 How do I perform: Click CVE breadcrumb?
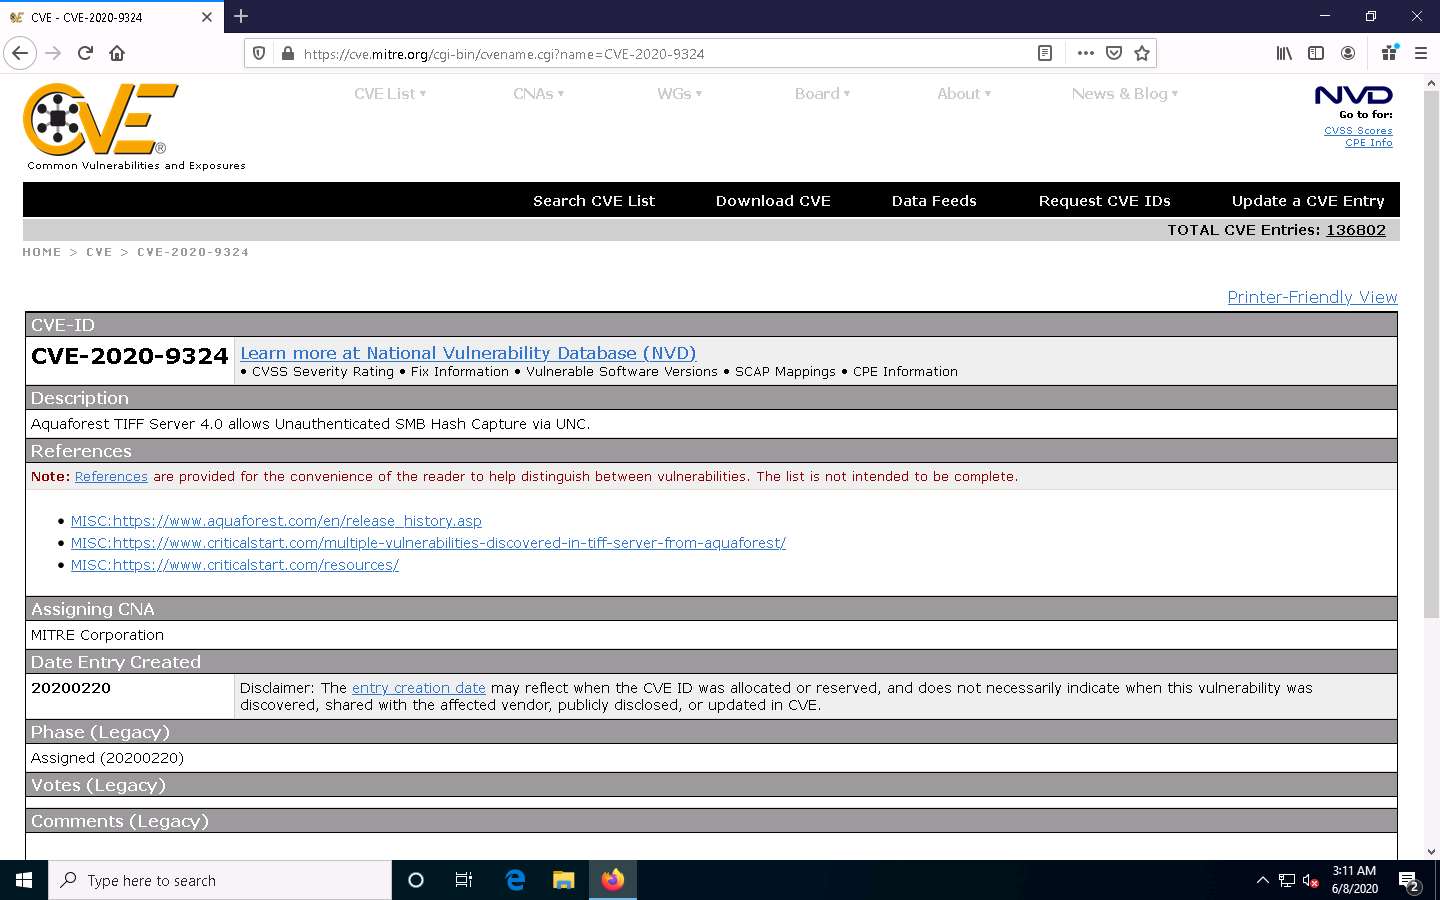point(99,252)
